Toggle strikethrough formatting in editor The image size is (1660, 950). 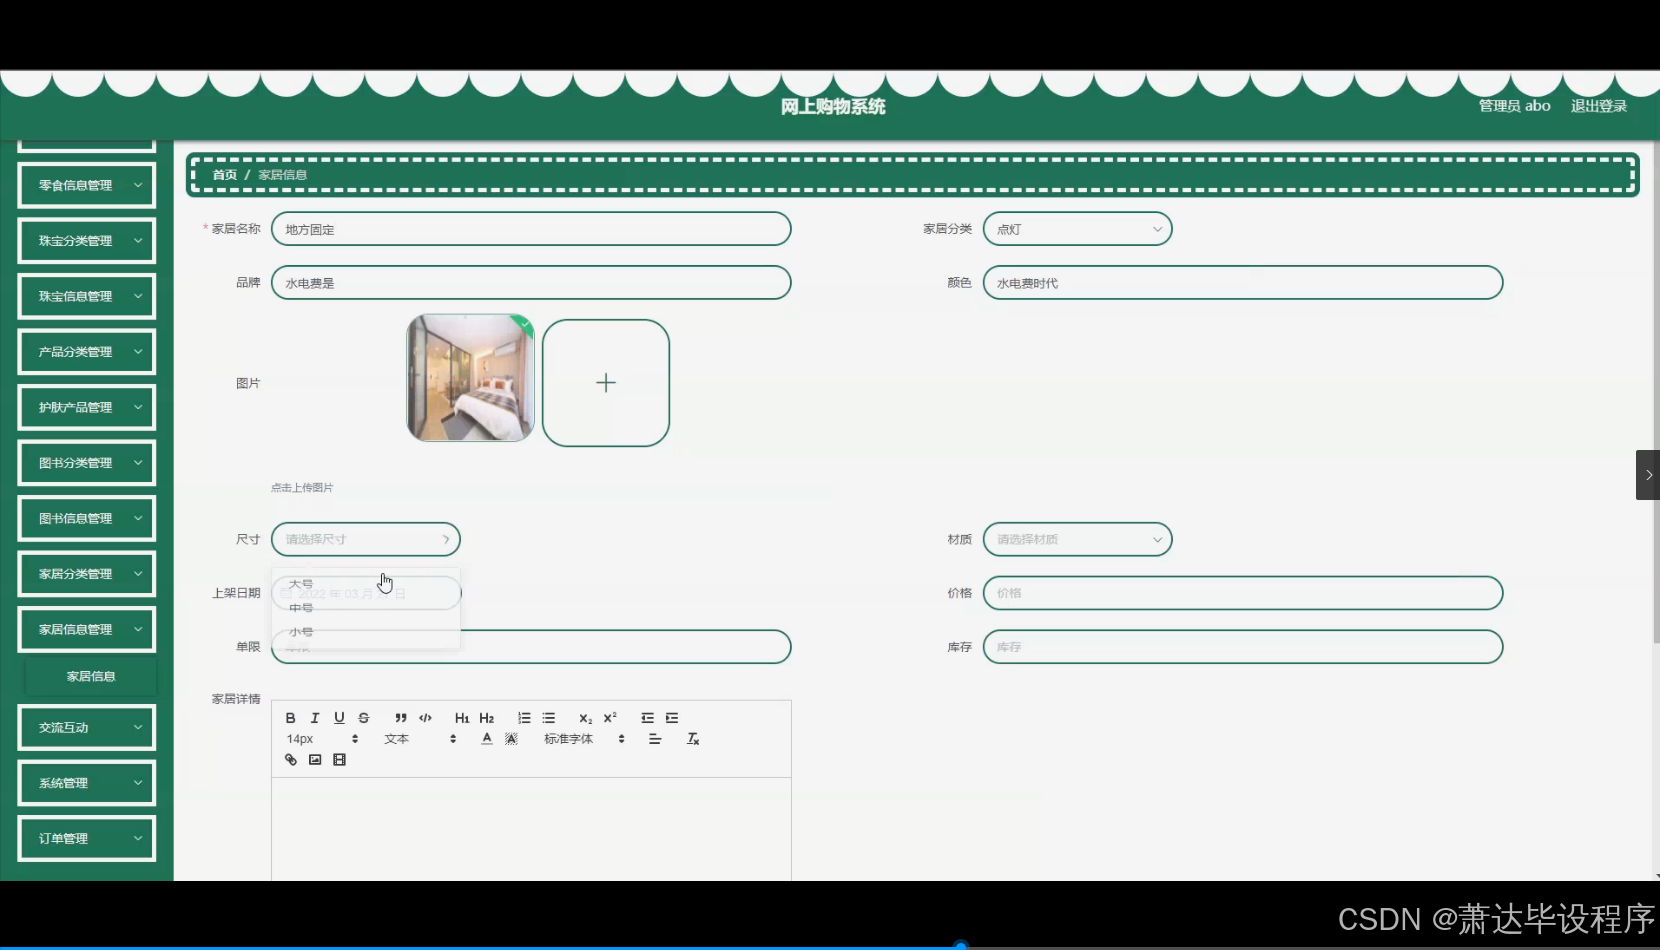[x=364, y=718]
